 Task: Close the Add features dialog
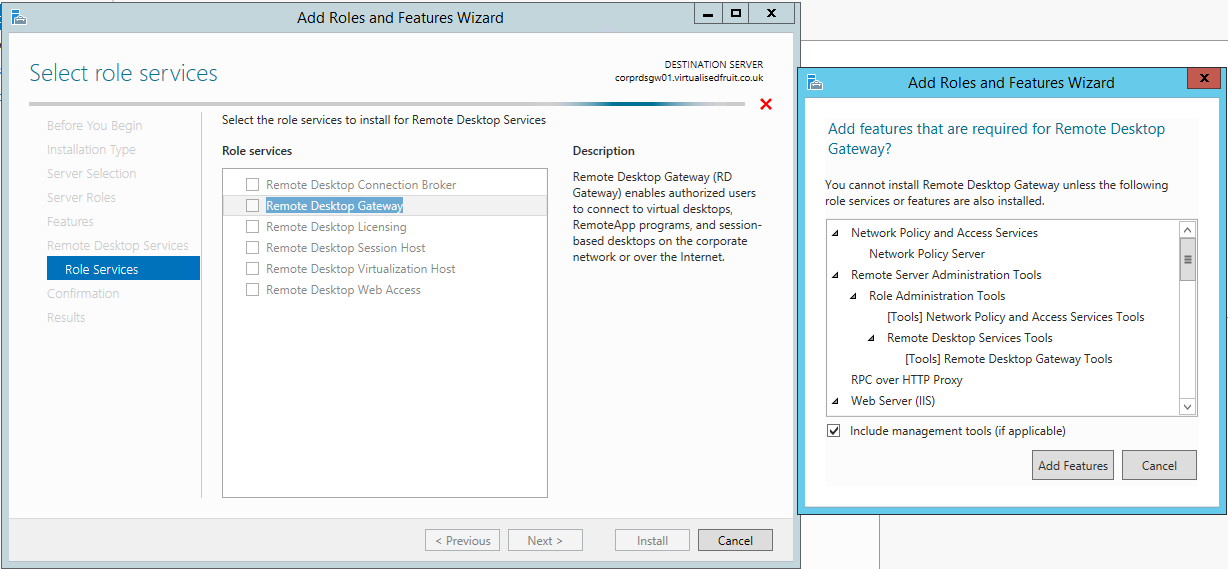(1201, 82)
